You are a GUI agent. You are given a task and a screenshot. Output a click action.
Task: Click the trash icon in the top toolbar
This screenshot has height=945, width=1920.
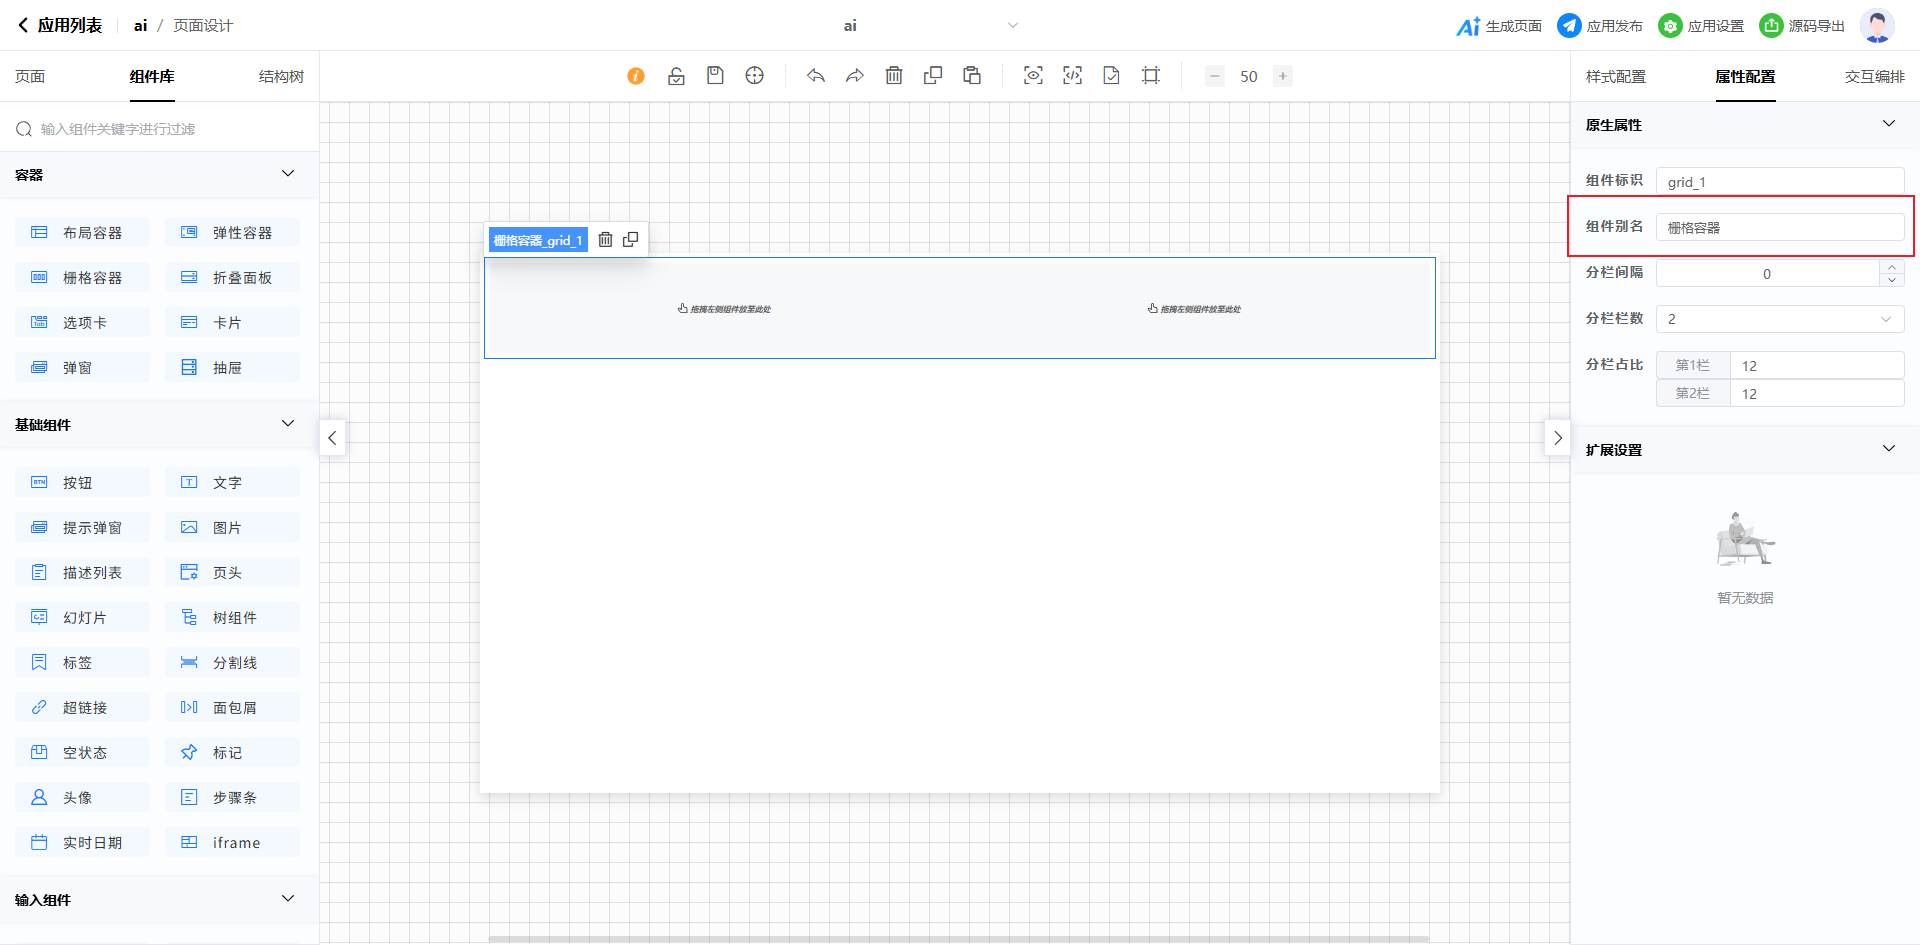tap(894, 76)
